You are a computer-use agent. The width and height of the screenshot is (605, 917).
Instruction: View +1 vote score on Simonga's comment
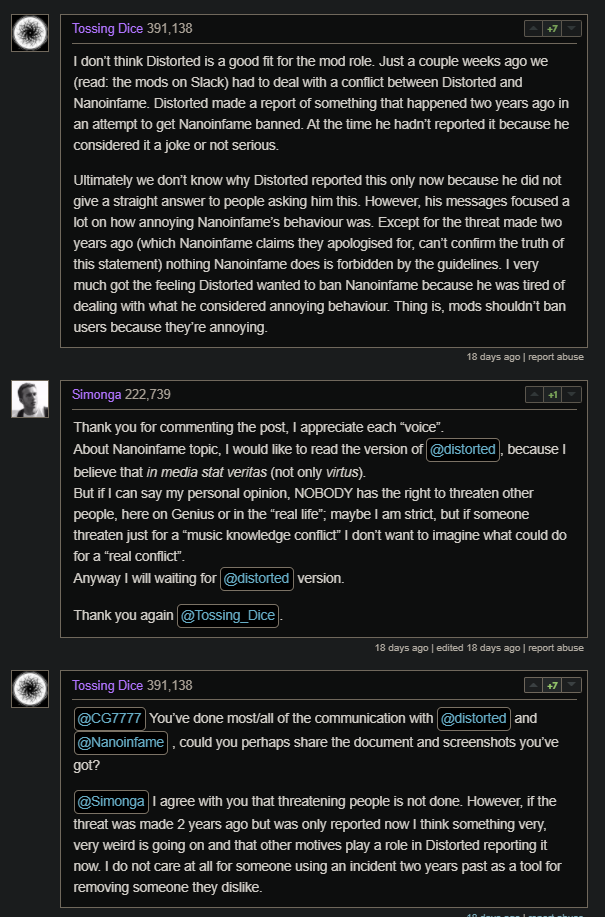click(x=552, y=395)
